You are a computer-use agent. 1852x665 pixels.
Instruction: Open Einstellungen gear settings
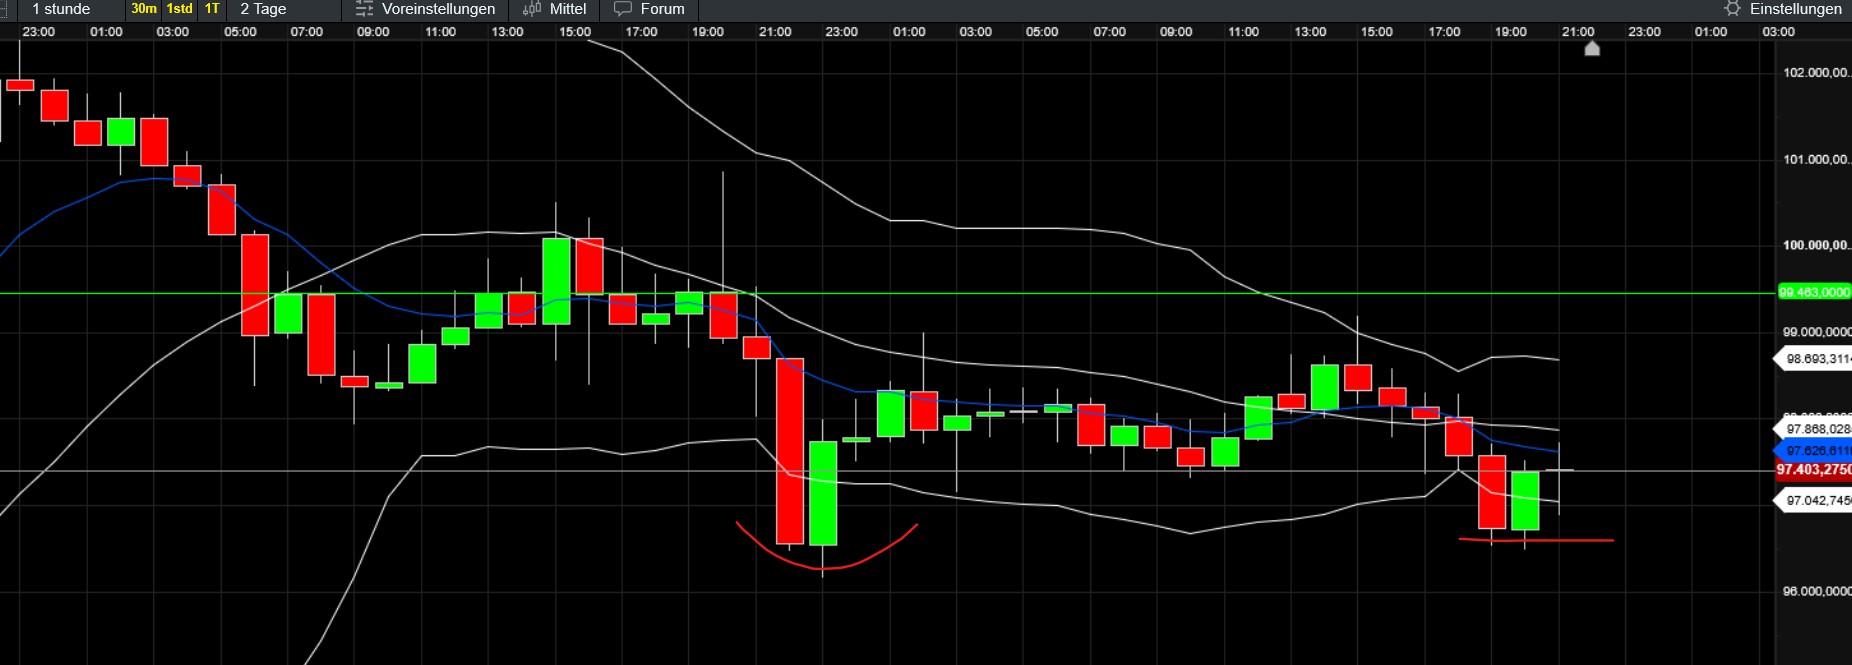coord(1783,9)
